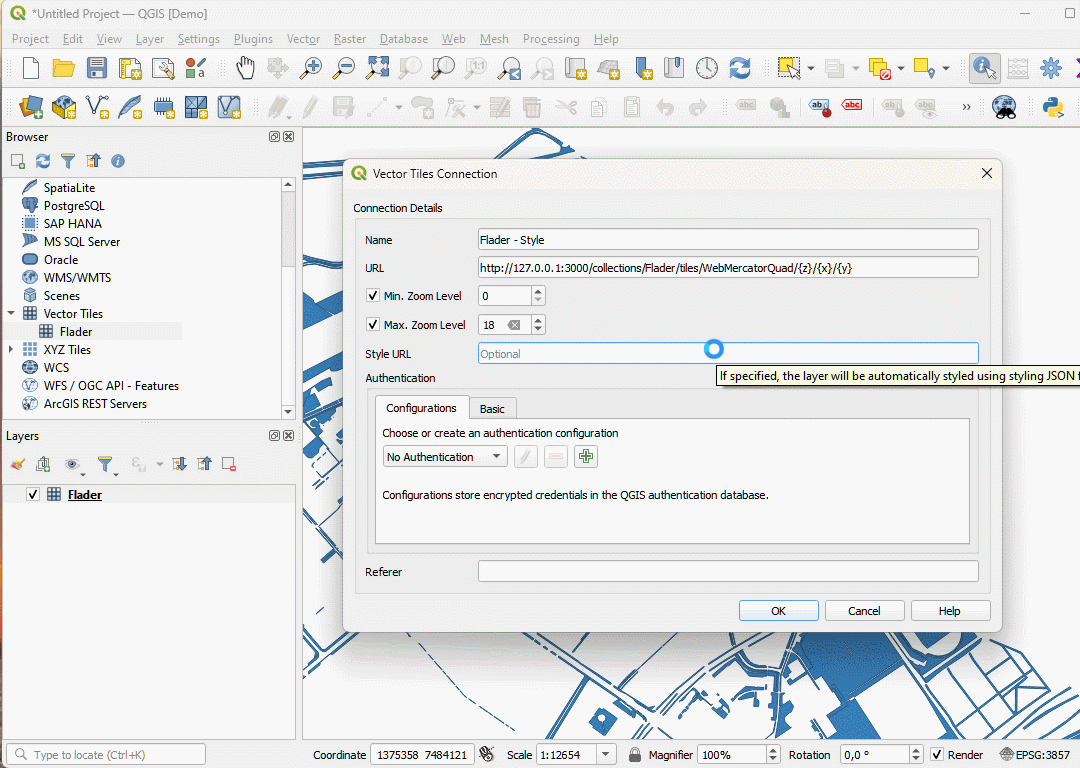Open the Processing menu
Screen dimensions: 1080x768
(551, 39)
